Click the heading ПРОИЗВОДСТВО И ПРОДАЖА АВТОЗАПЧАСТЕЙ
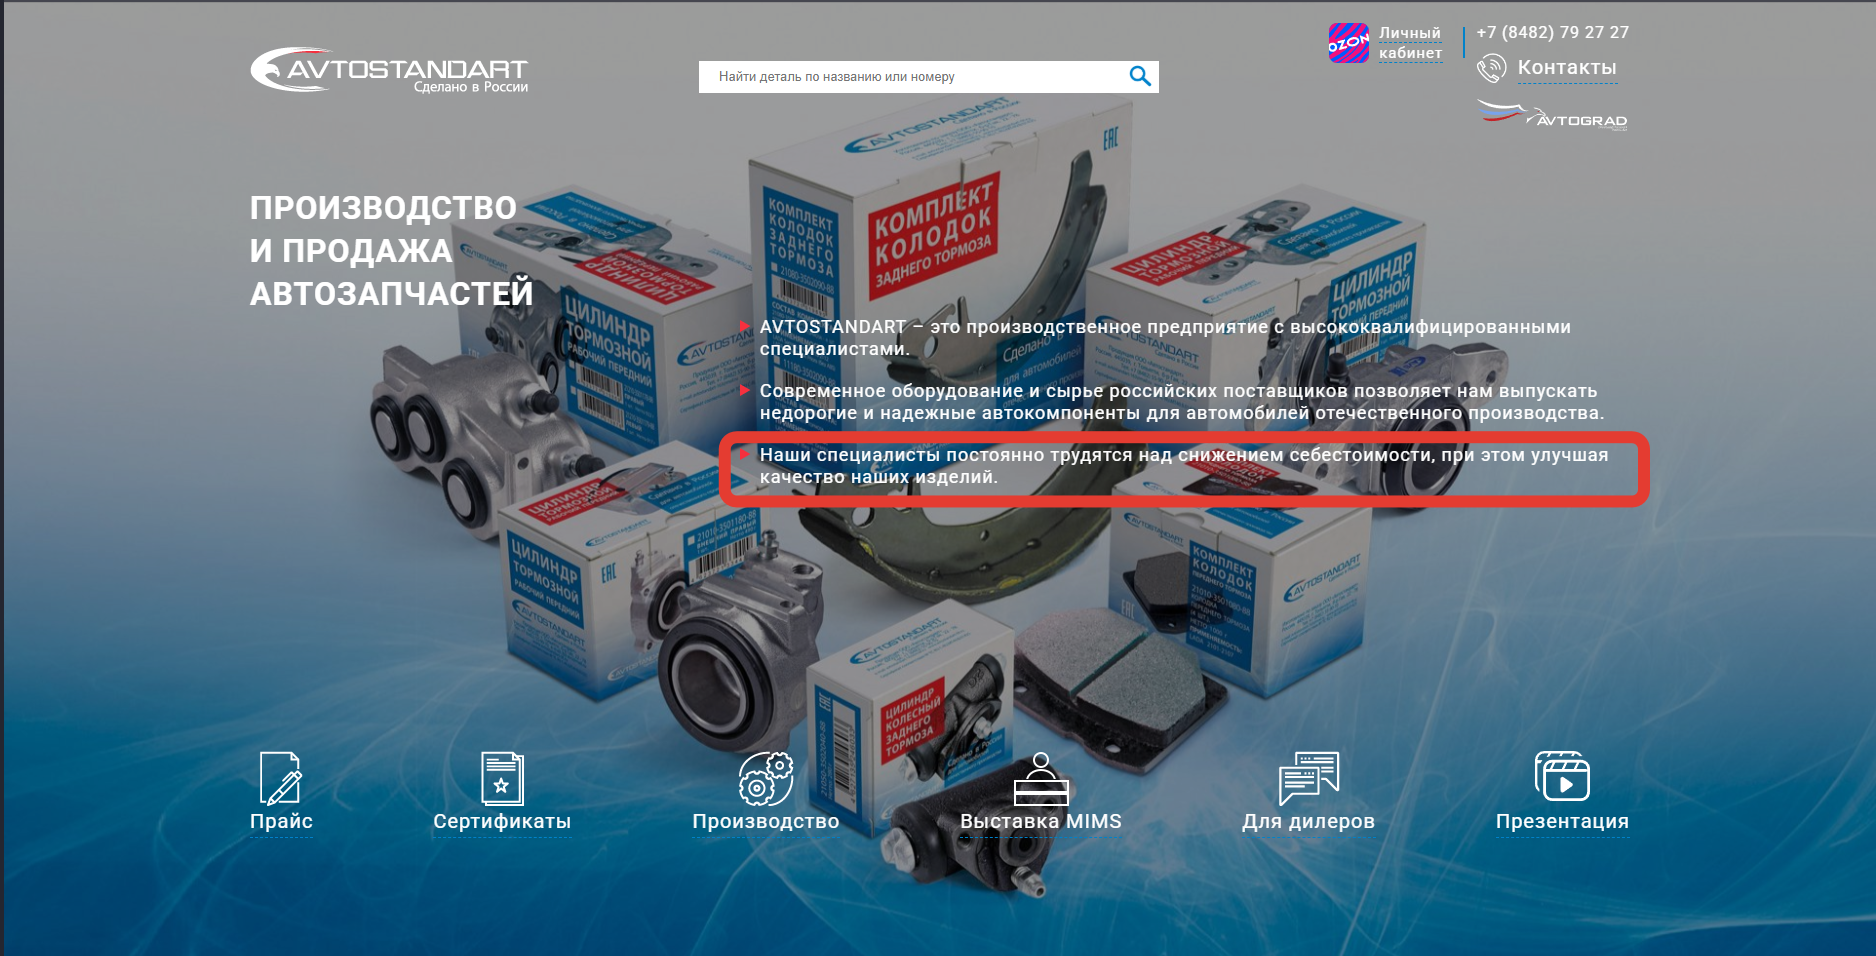The width and height of the screenshot is (1876, 956). pyautogui.click(x=391, y=250)
